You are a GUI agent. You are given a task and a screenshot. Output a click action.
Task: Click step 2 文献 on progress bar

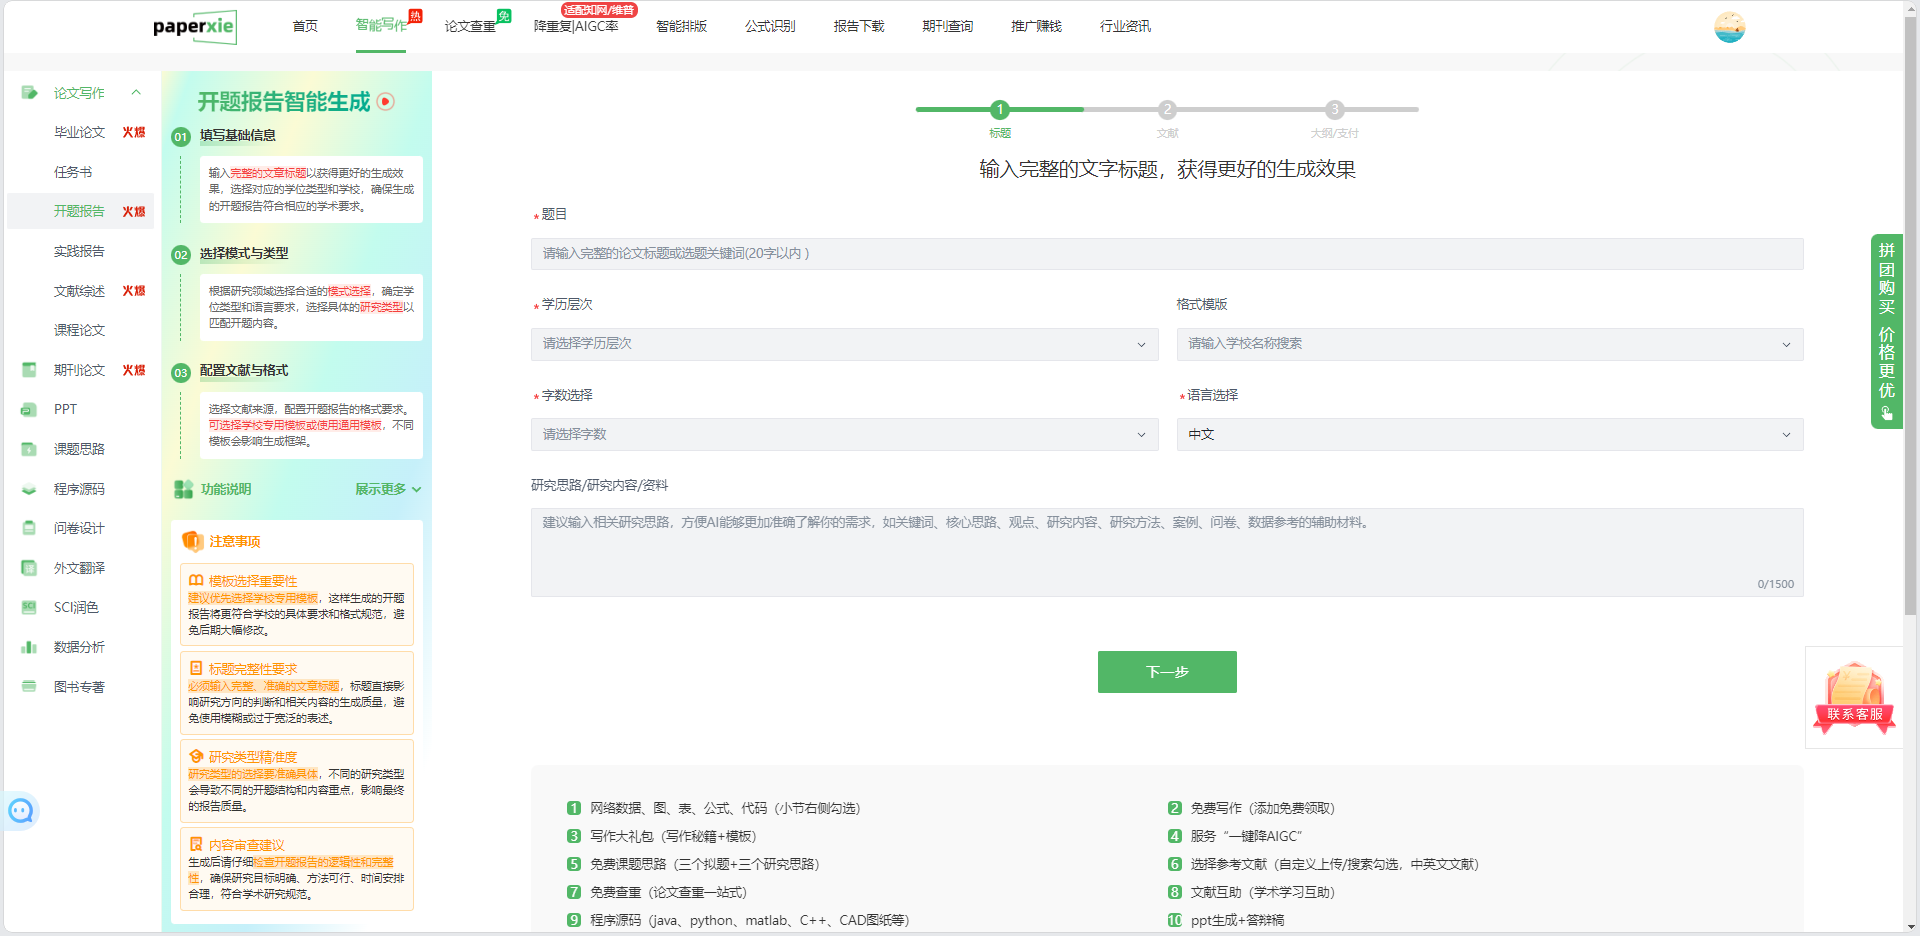tap(1167, 110)
